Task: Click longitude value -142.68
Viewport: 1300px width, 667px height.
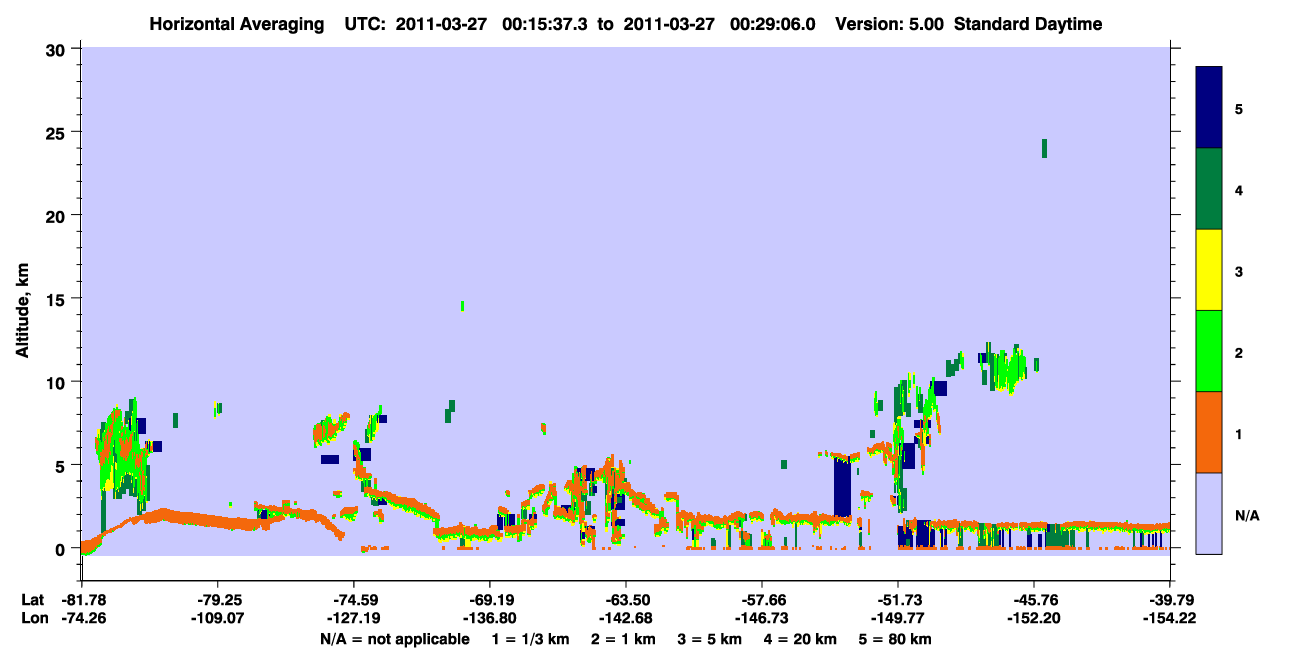Action: [626, 618]
